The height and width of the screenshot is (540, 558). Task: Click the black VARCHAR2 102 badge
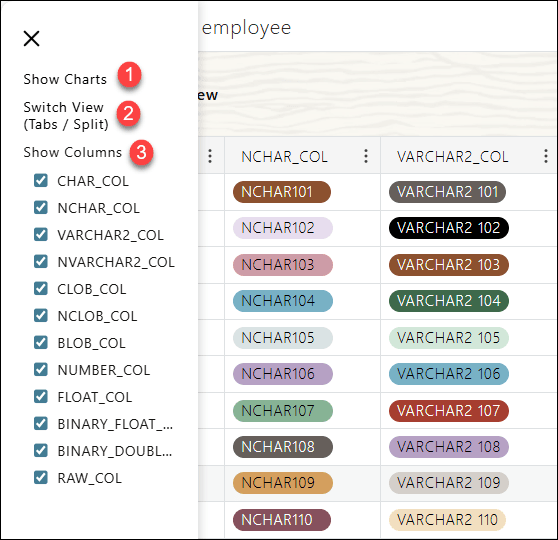click(448, 228)
